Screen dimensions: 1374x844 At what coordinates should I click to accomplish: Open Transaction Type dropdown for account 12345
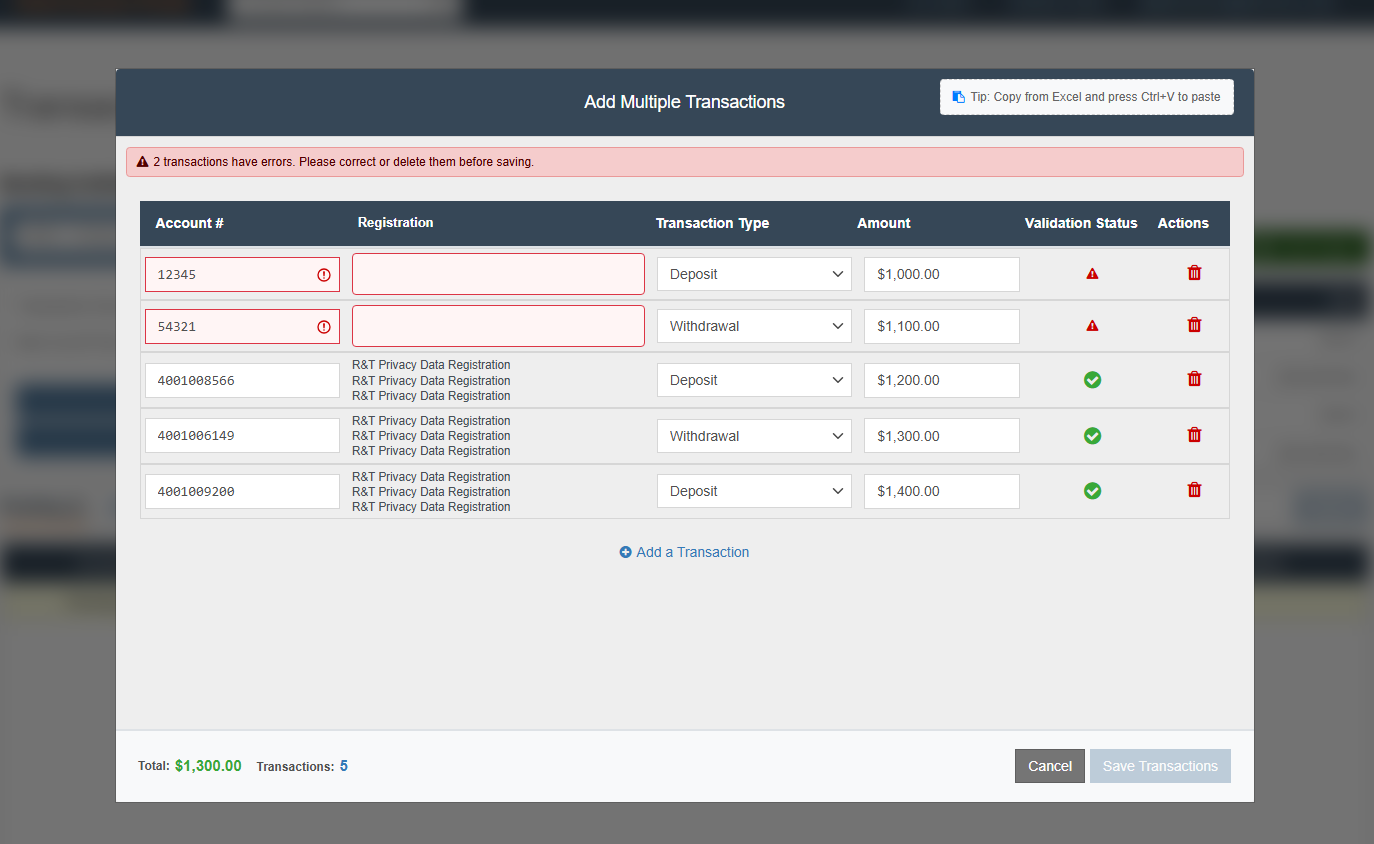click(x=754, y=274)
